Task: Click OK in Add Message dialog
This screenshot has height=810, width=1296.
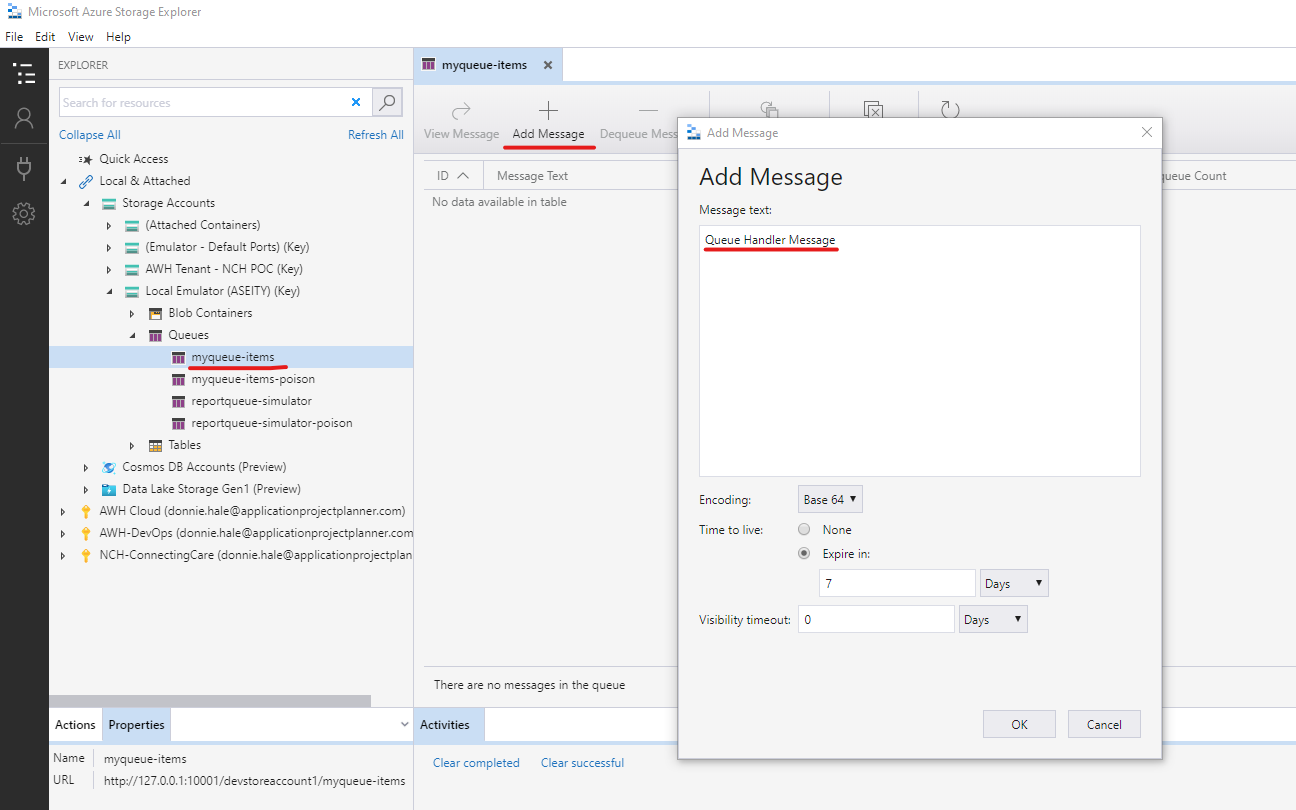Action: coord(1019,724)
